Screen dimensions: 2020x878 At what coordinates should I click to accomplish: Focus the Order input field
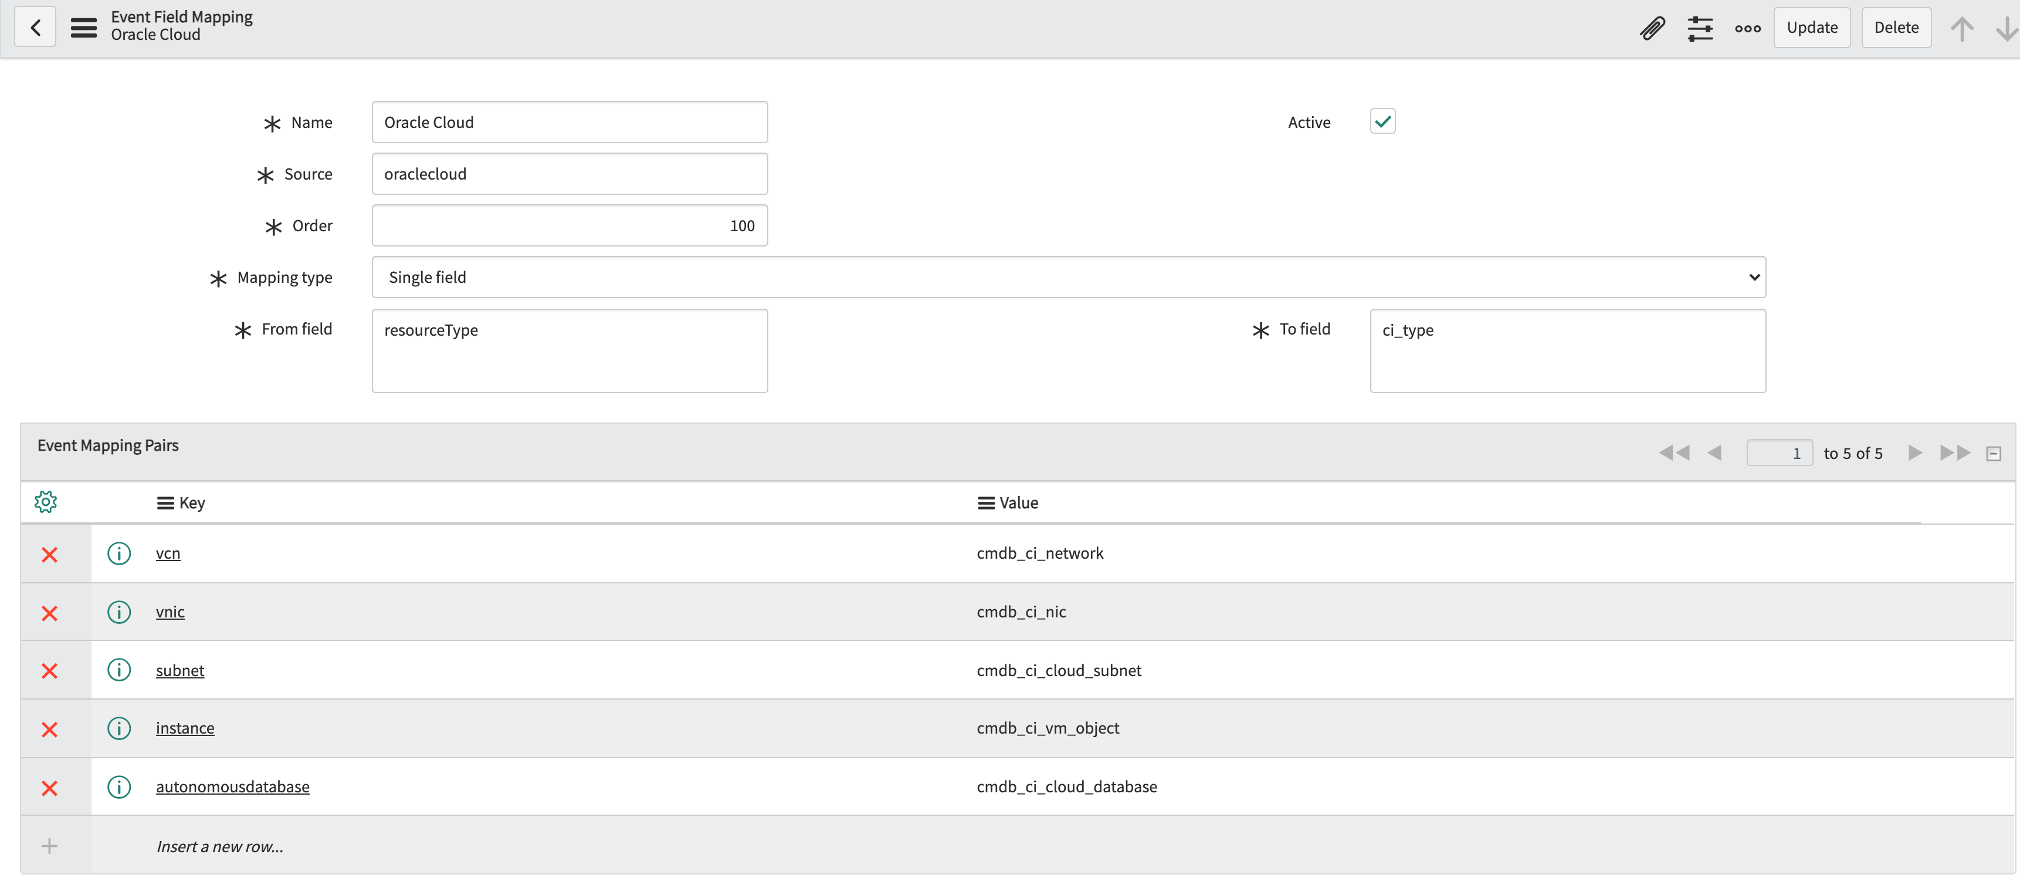click(570, 226)
